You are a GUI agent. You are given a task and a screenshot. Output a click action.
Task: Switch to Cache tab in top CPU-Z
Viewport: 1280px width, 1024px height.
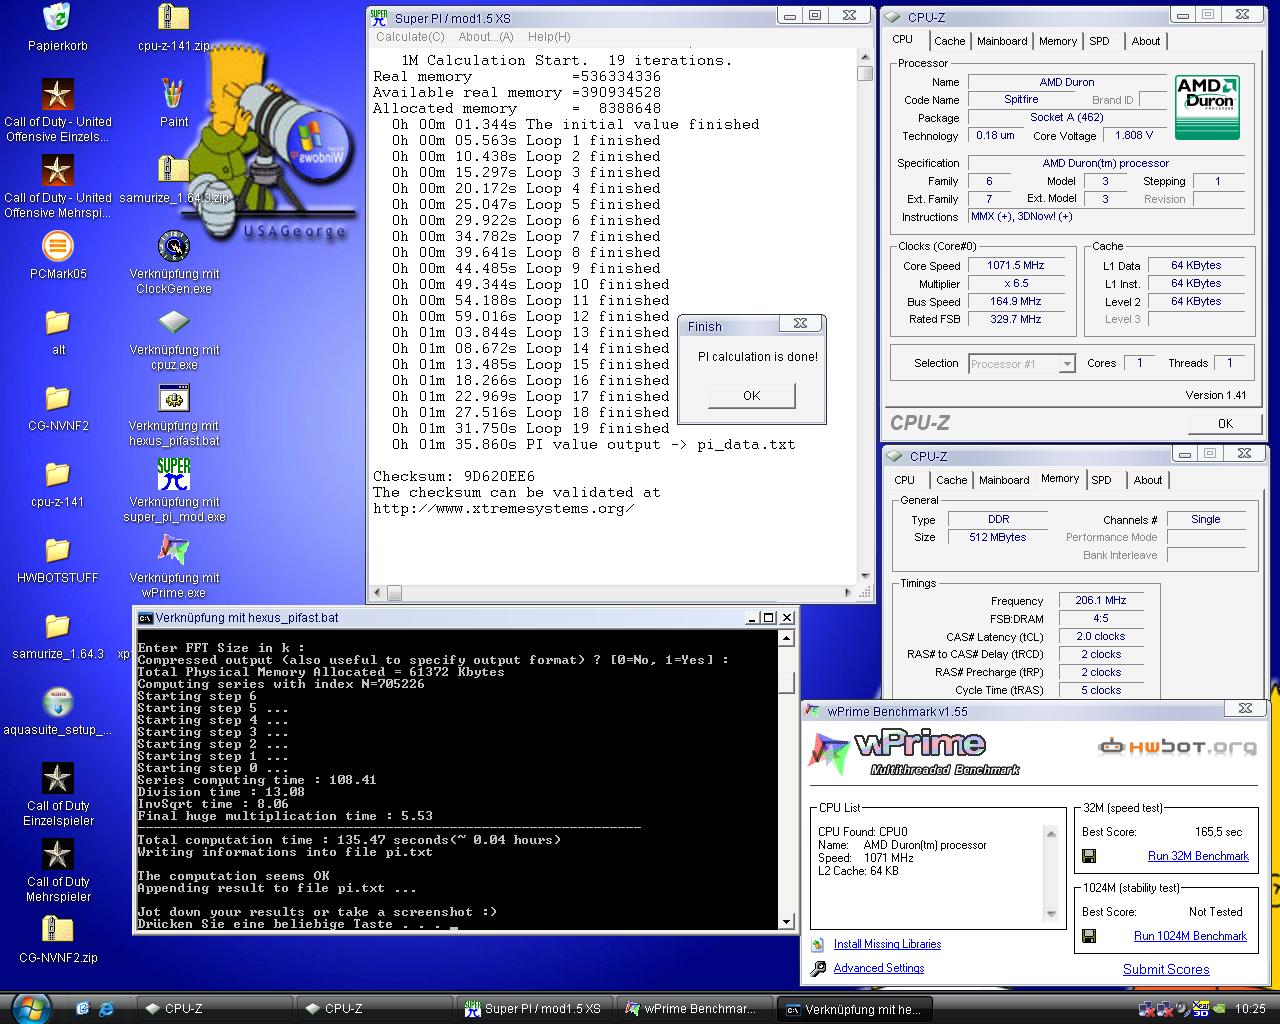click(x=949, y=41)
